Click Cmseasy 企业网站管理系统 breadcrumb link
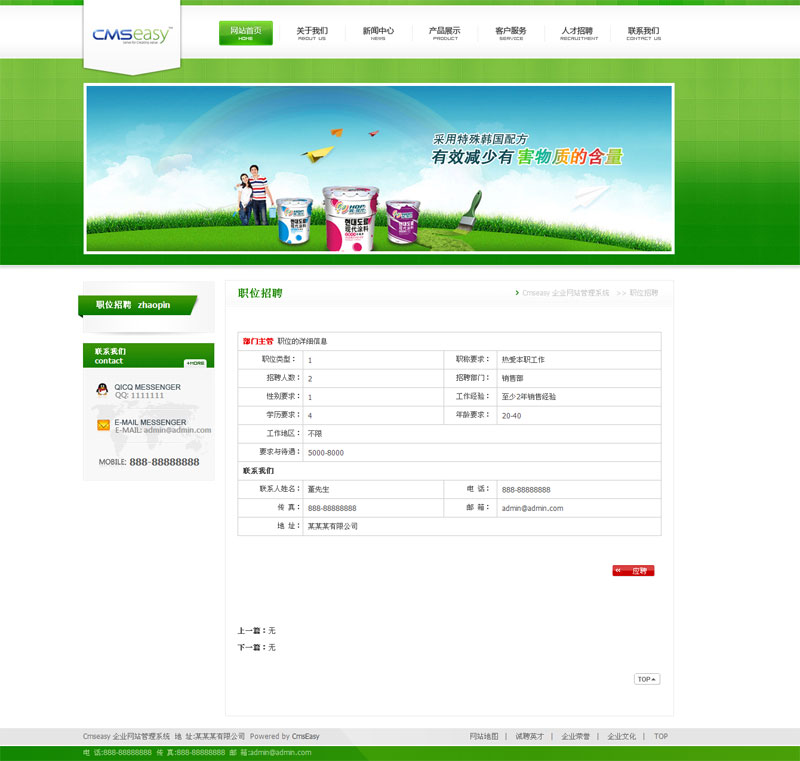Viewport: 800px width, 761px height. click(x=565, y=293)
